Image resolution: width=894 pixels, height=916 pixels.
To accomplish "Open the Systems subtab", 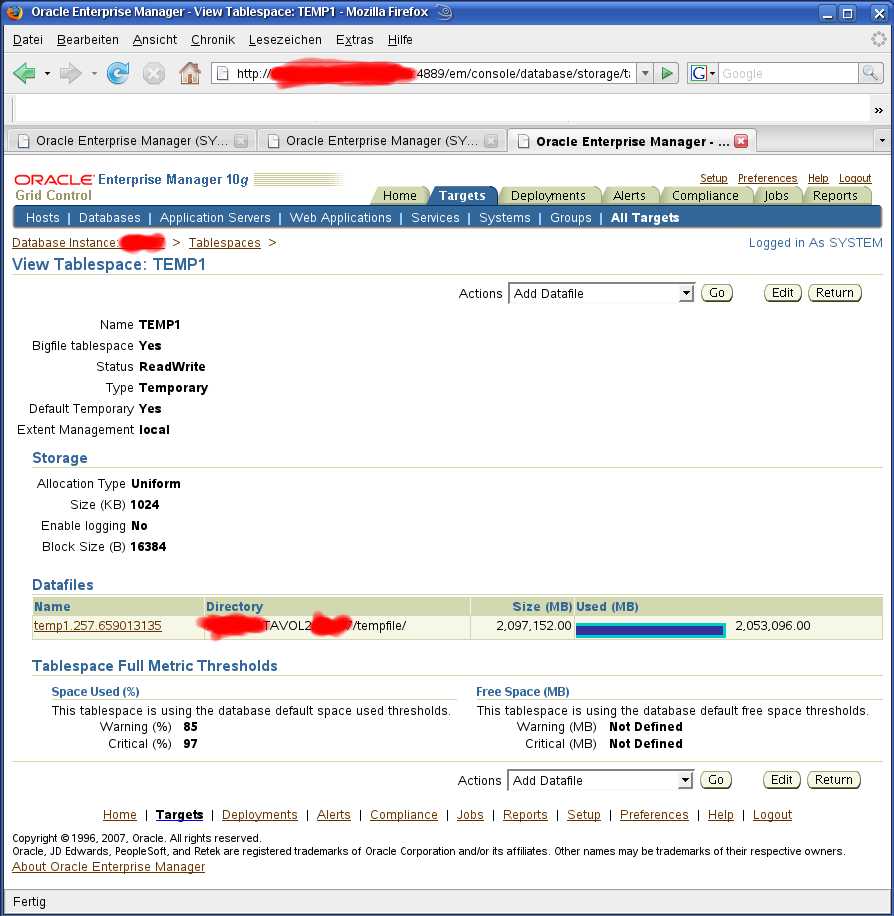I will click(505, 218).
